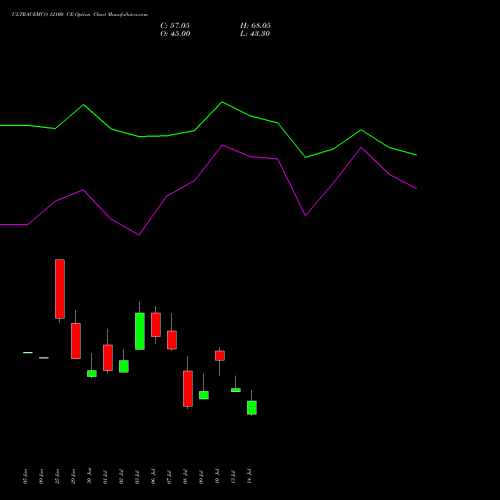Click the close price value C: 57.05

point(175,26)
